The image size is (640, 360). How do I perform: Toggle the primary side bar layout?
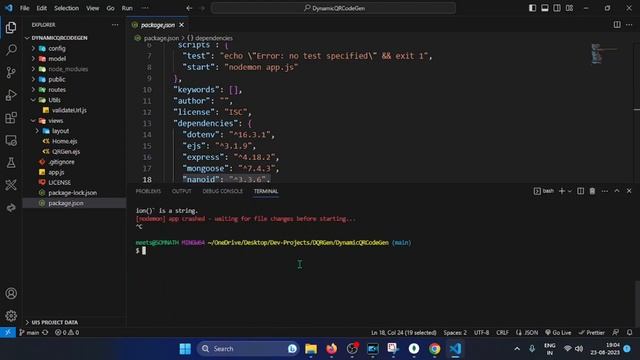point(532,8)
